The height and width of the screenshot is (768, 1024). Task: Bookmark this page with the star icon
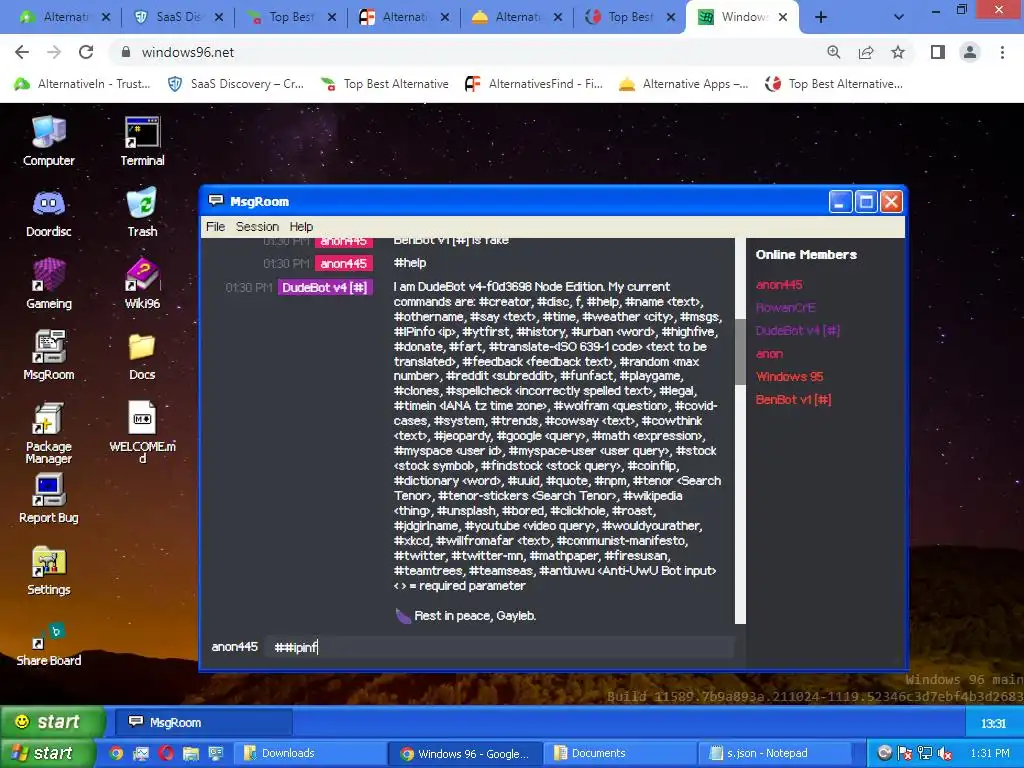point(898,52)
